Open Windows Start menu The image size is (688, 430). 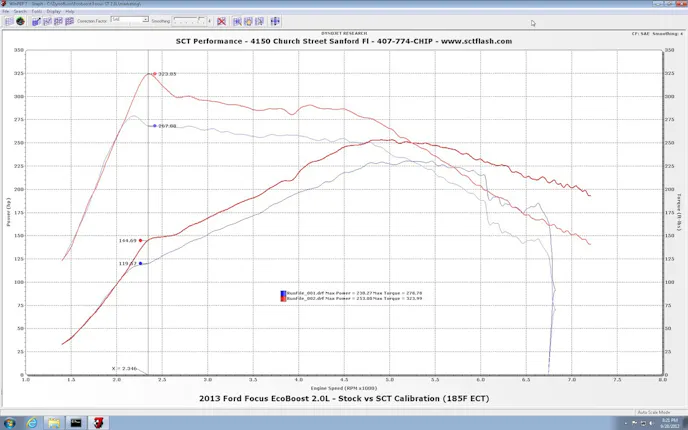[9, 422]
